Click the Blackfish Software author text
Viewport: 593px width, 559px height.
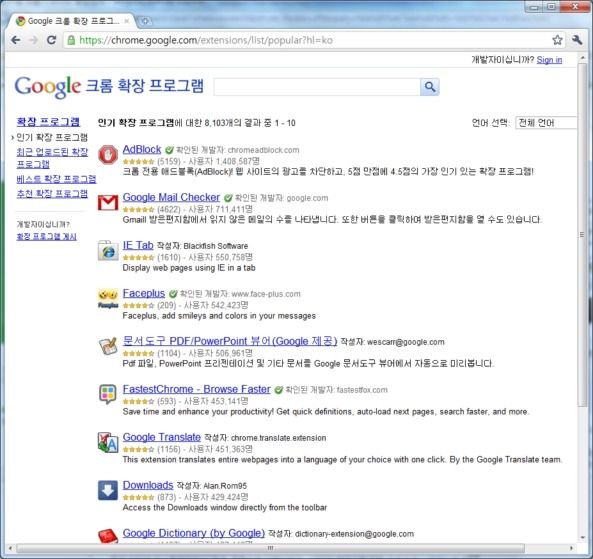click(x=216, y=246)
